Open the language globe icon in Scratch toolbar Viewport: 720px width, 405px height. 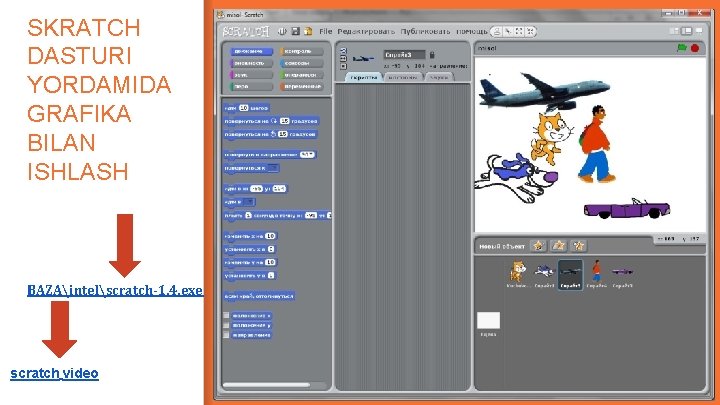(x=282, y=31)
